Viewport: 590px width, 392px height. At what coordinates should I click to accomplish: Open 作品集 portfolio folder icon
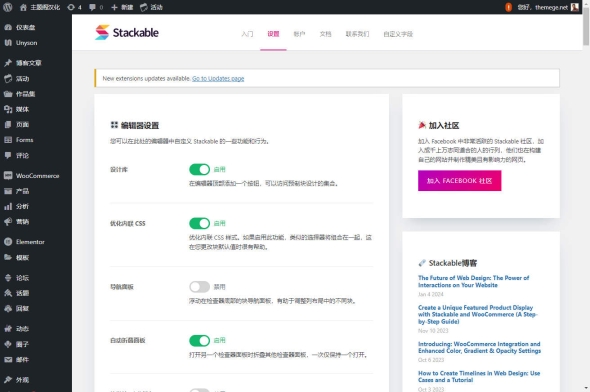[x=8, y=94]
